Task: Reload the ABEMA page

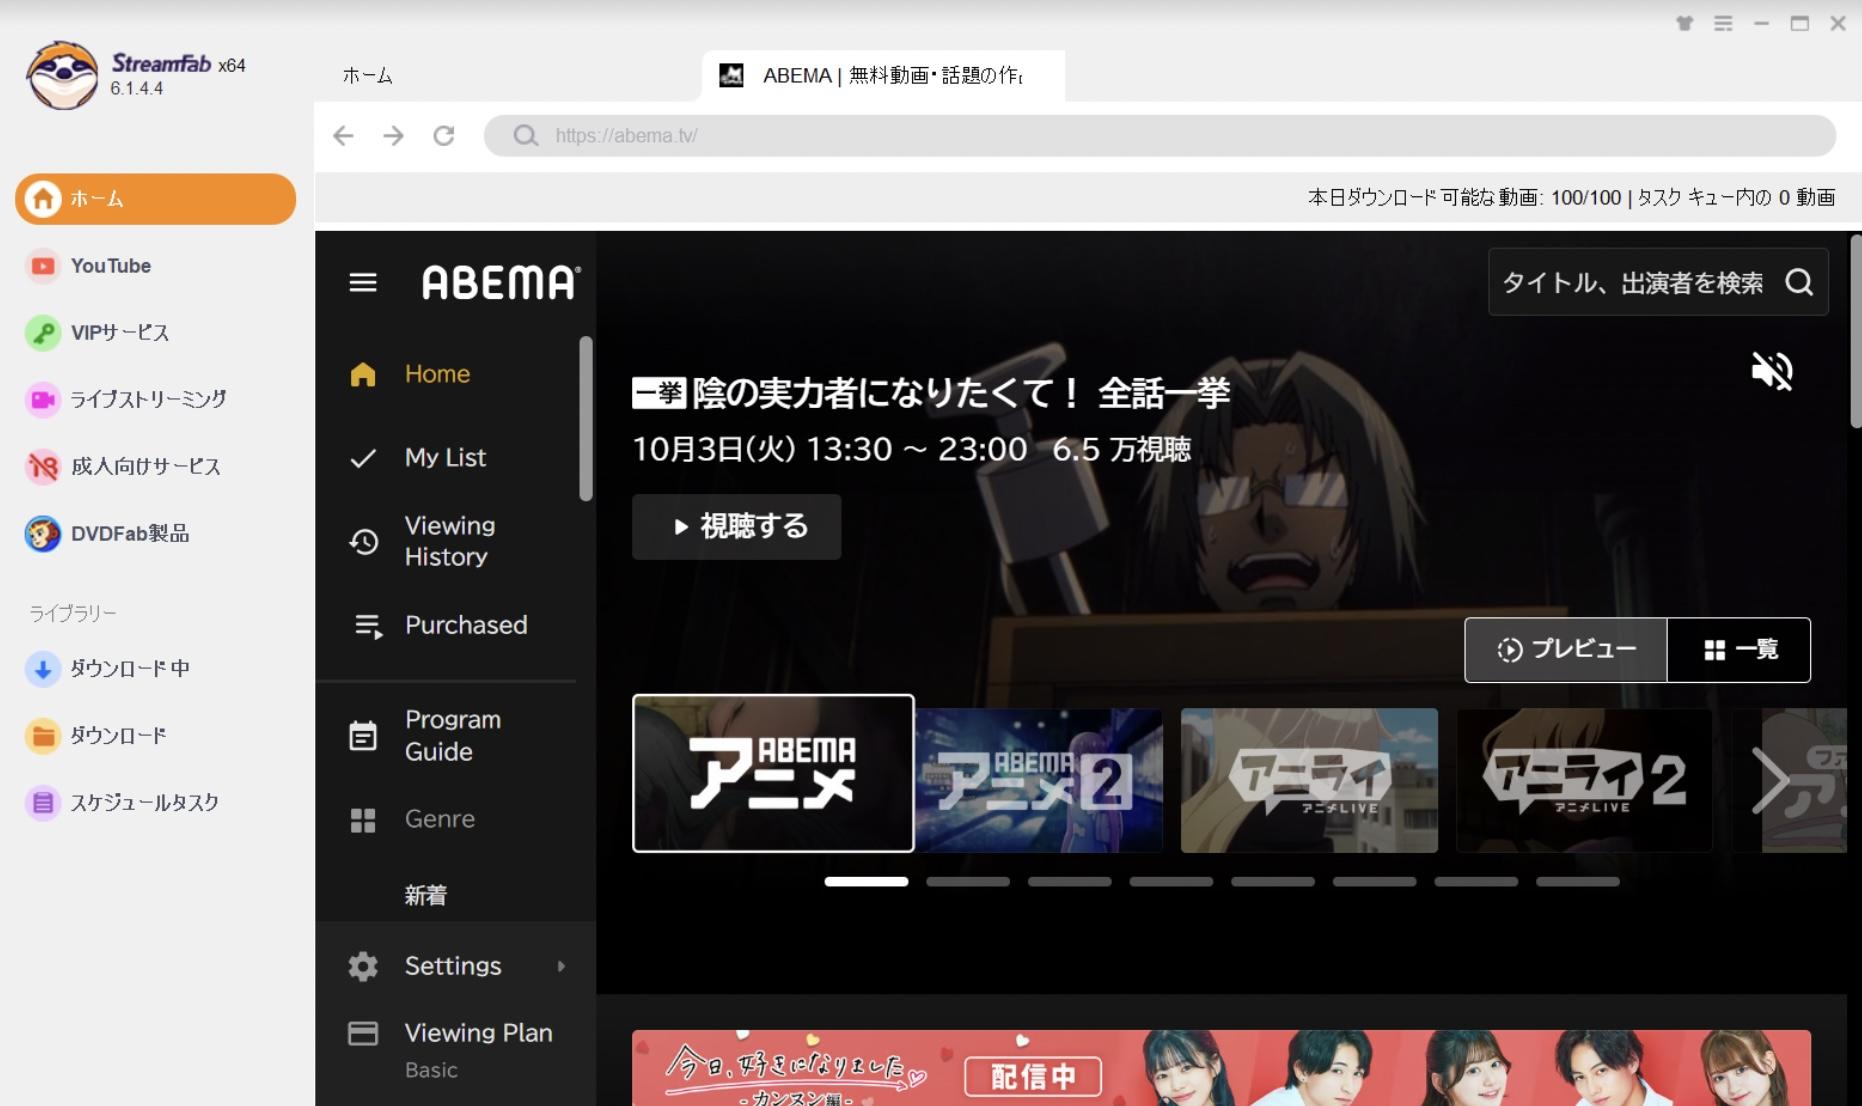Action: (x=444, y=135)
